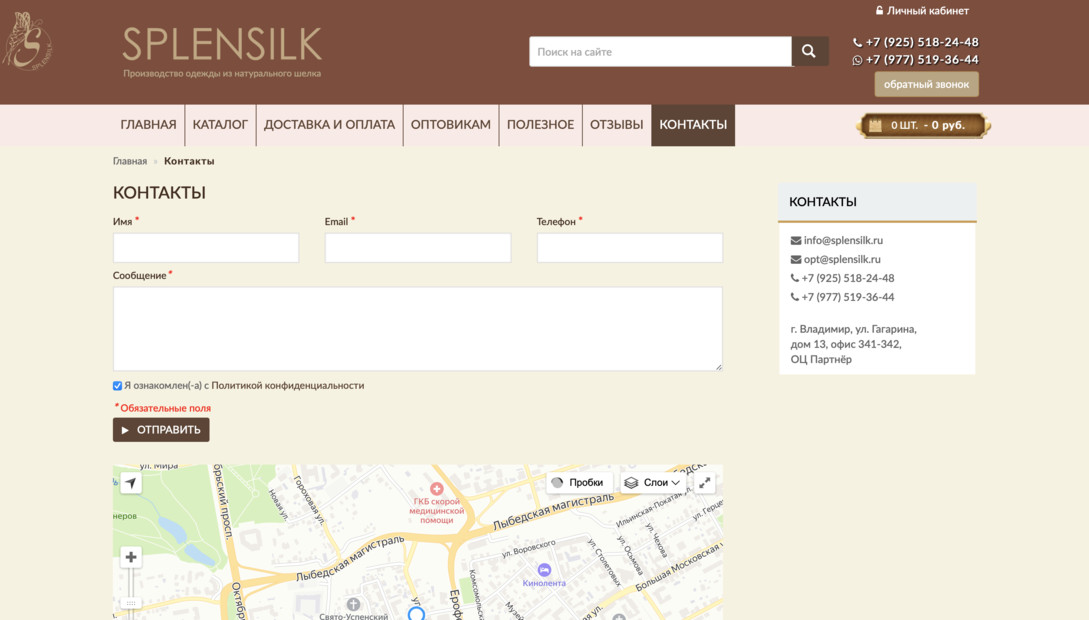1089x620 pixels.
Task: Open ДОСТАВКА И ОПЛАТА menu item
Action: click(329, 125)
